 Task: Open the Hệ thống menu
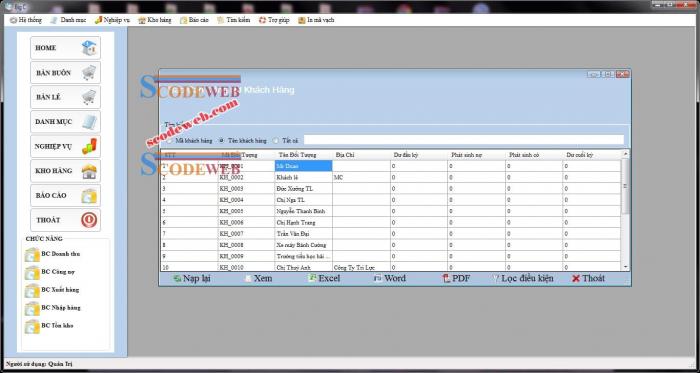pos(26,20)
